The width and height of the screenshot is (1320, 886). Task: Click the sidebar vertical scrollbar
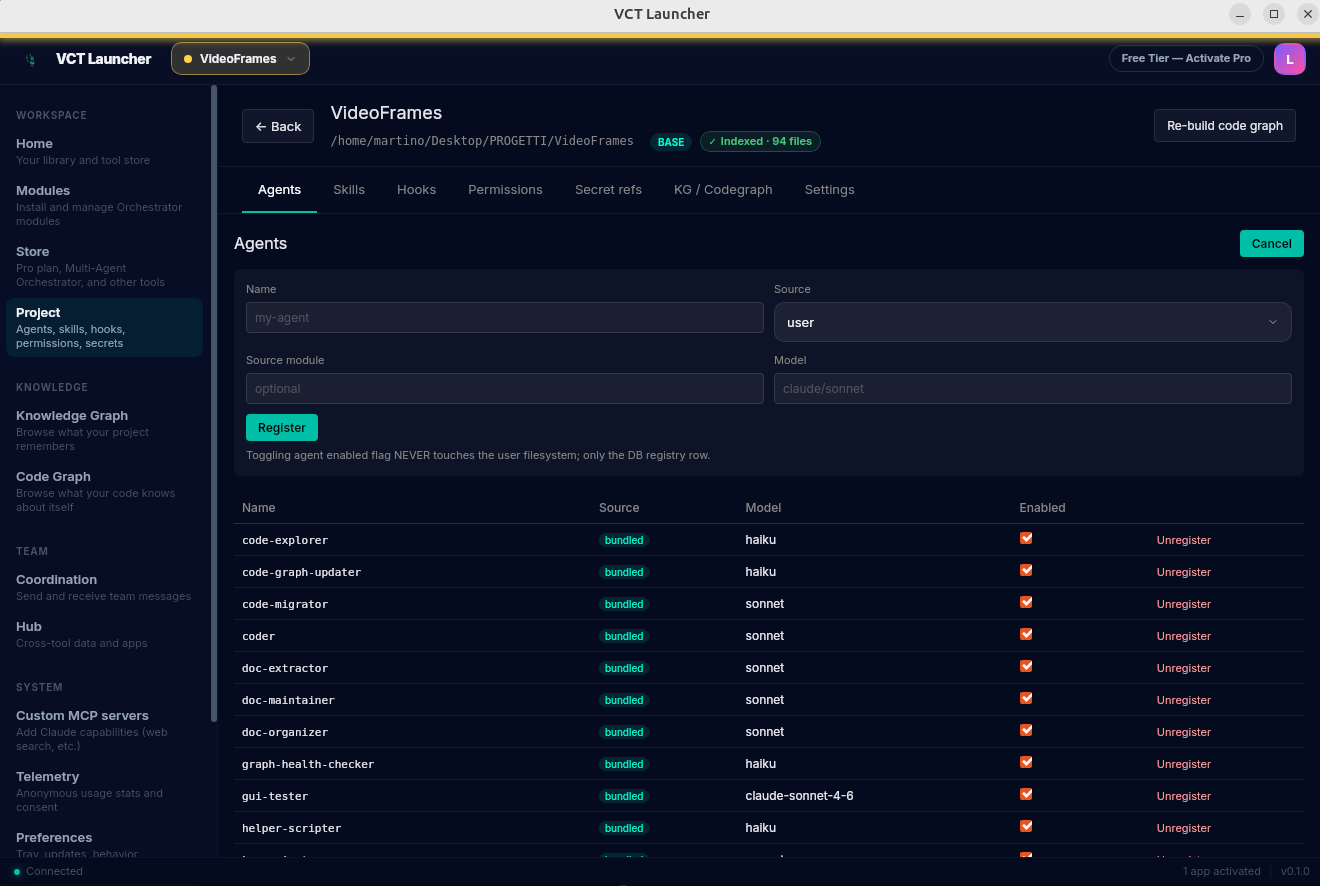[x=214, y=403]
